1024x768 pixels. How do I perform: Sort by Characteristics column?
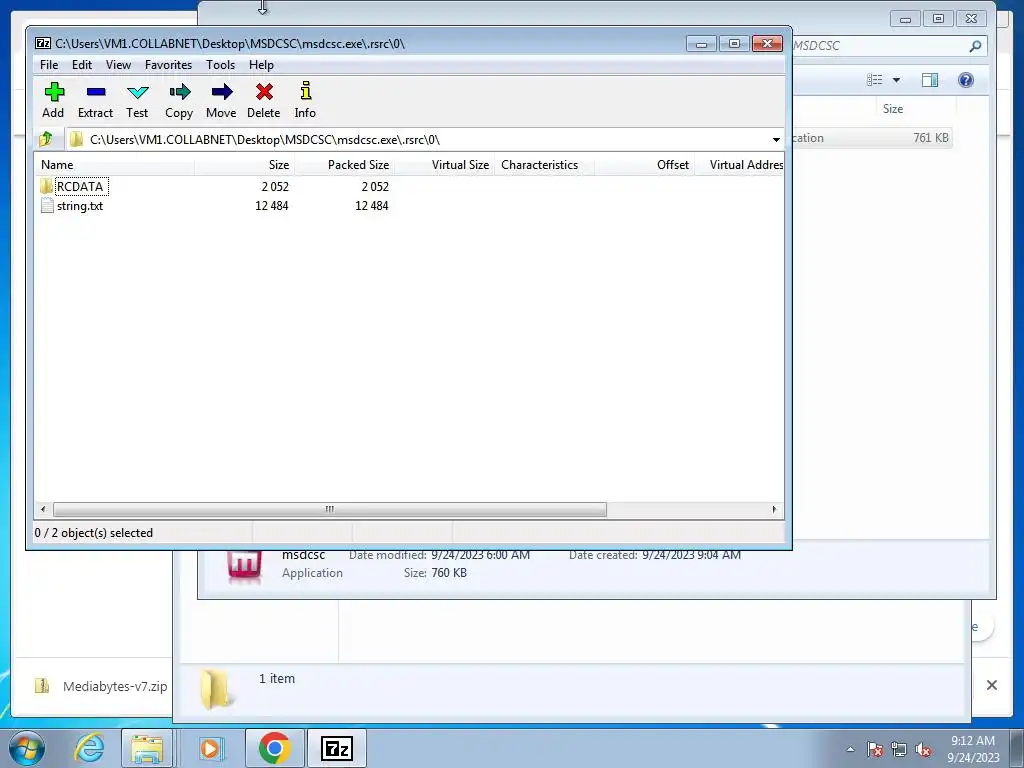(x=544, y=165)
